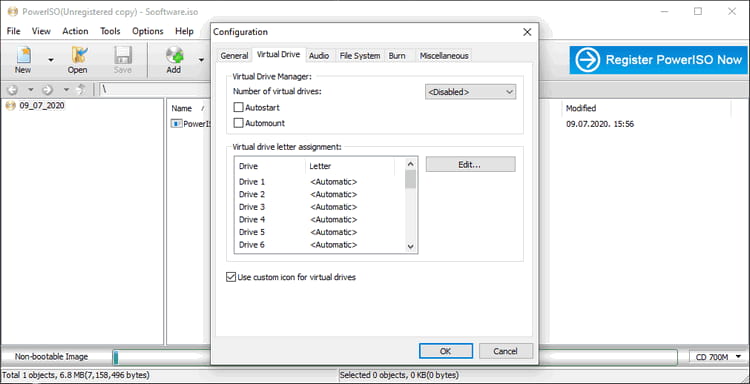Select Drive 3 row in list
Image resolution: width=750 pixels, height=384 pixels.
coord(320,207)
